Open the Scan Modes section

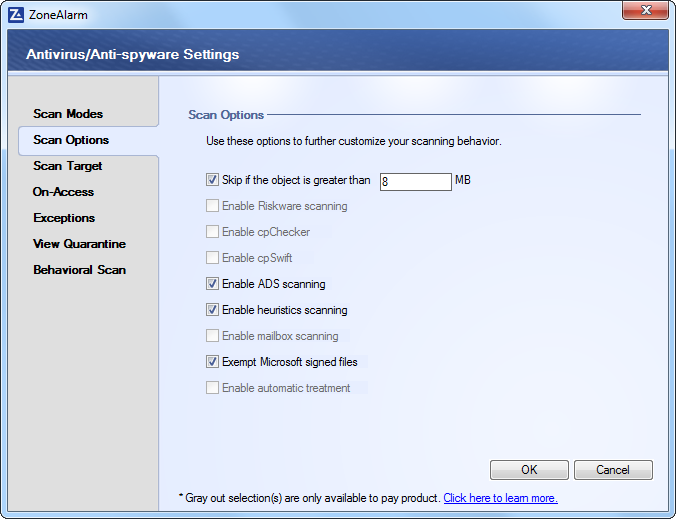[68, 114]
